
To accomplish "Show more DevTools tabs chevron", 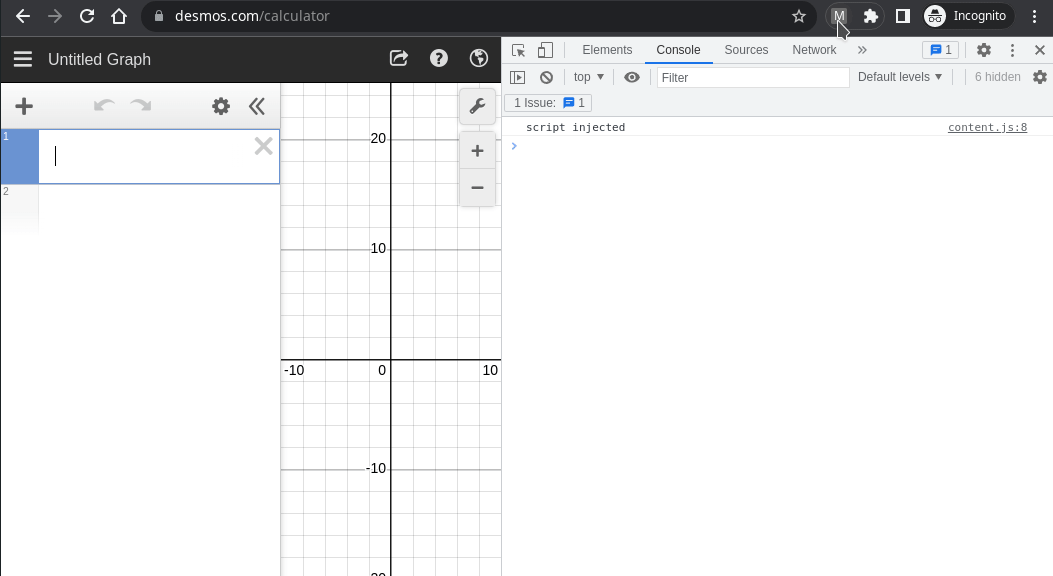I will pyautogui.click(x=862, y=50).
